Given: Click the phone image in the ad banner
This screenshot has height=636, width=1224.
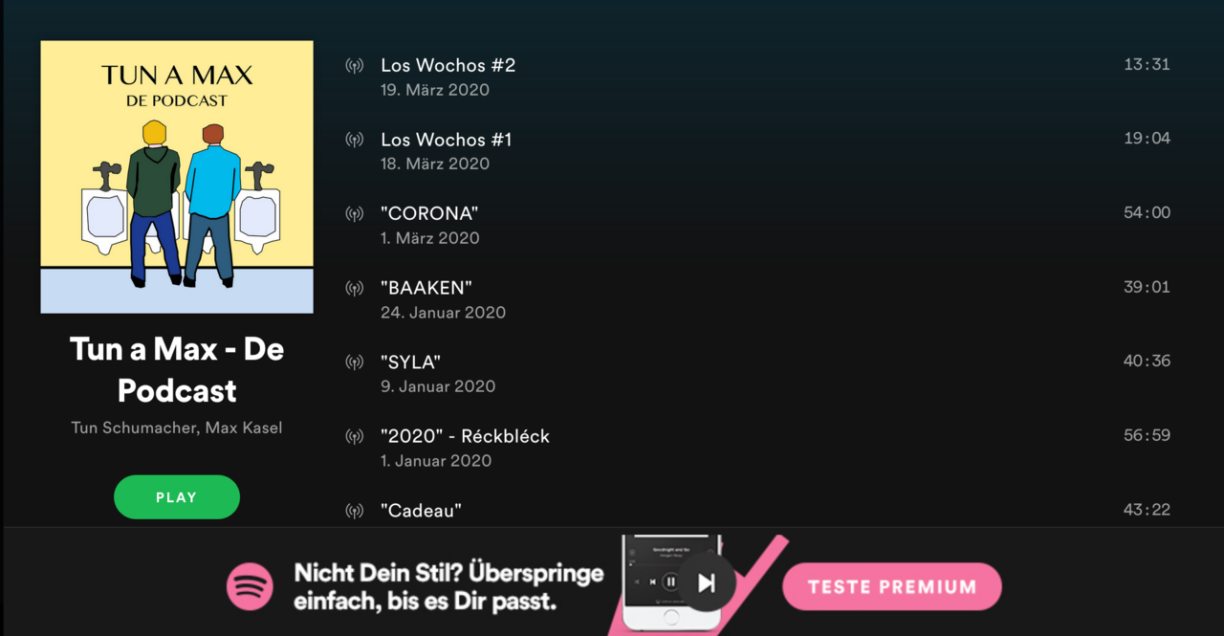Looking at the screenshot, I should tap(672, 582).
